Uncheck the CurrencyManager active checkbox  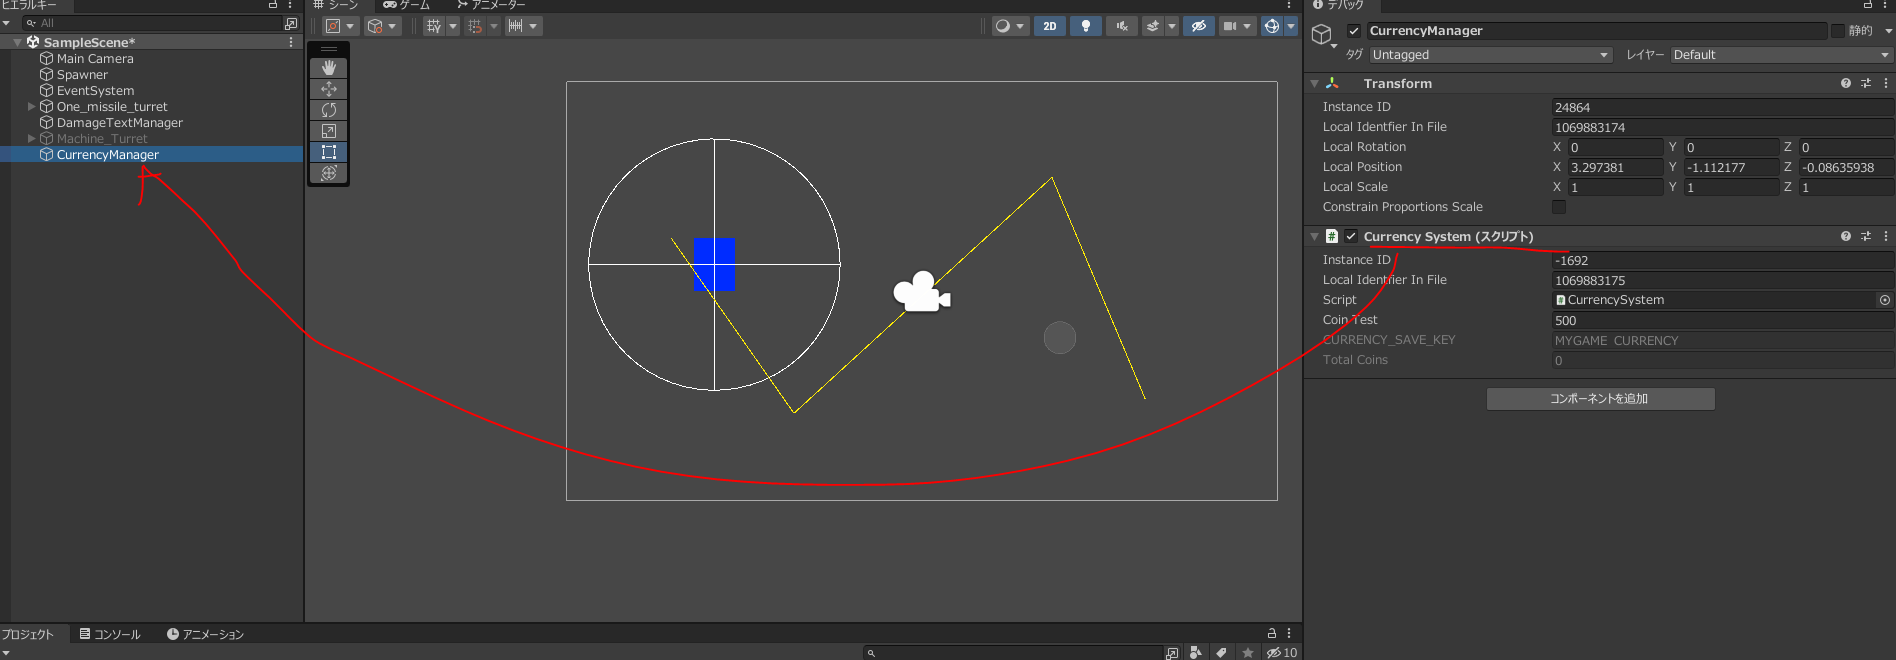[x=1354, y=31]
